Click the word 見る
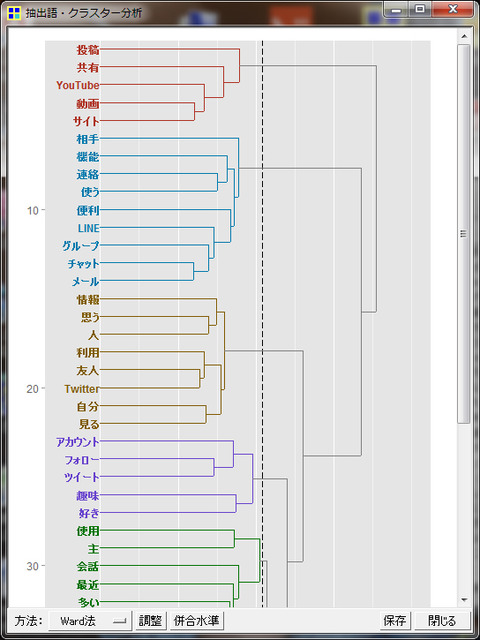 coord(89,424)
